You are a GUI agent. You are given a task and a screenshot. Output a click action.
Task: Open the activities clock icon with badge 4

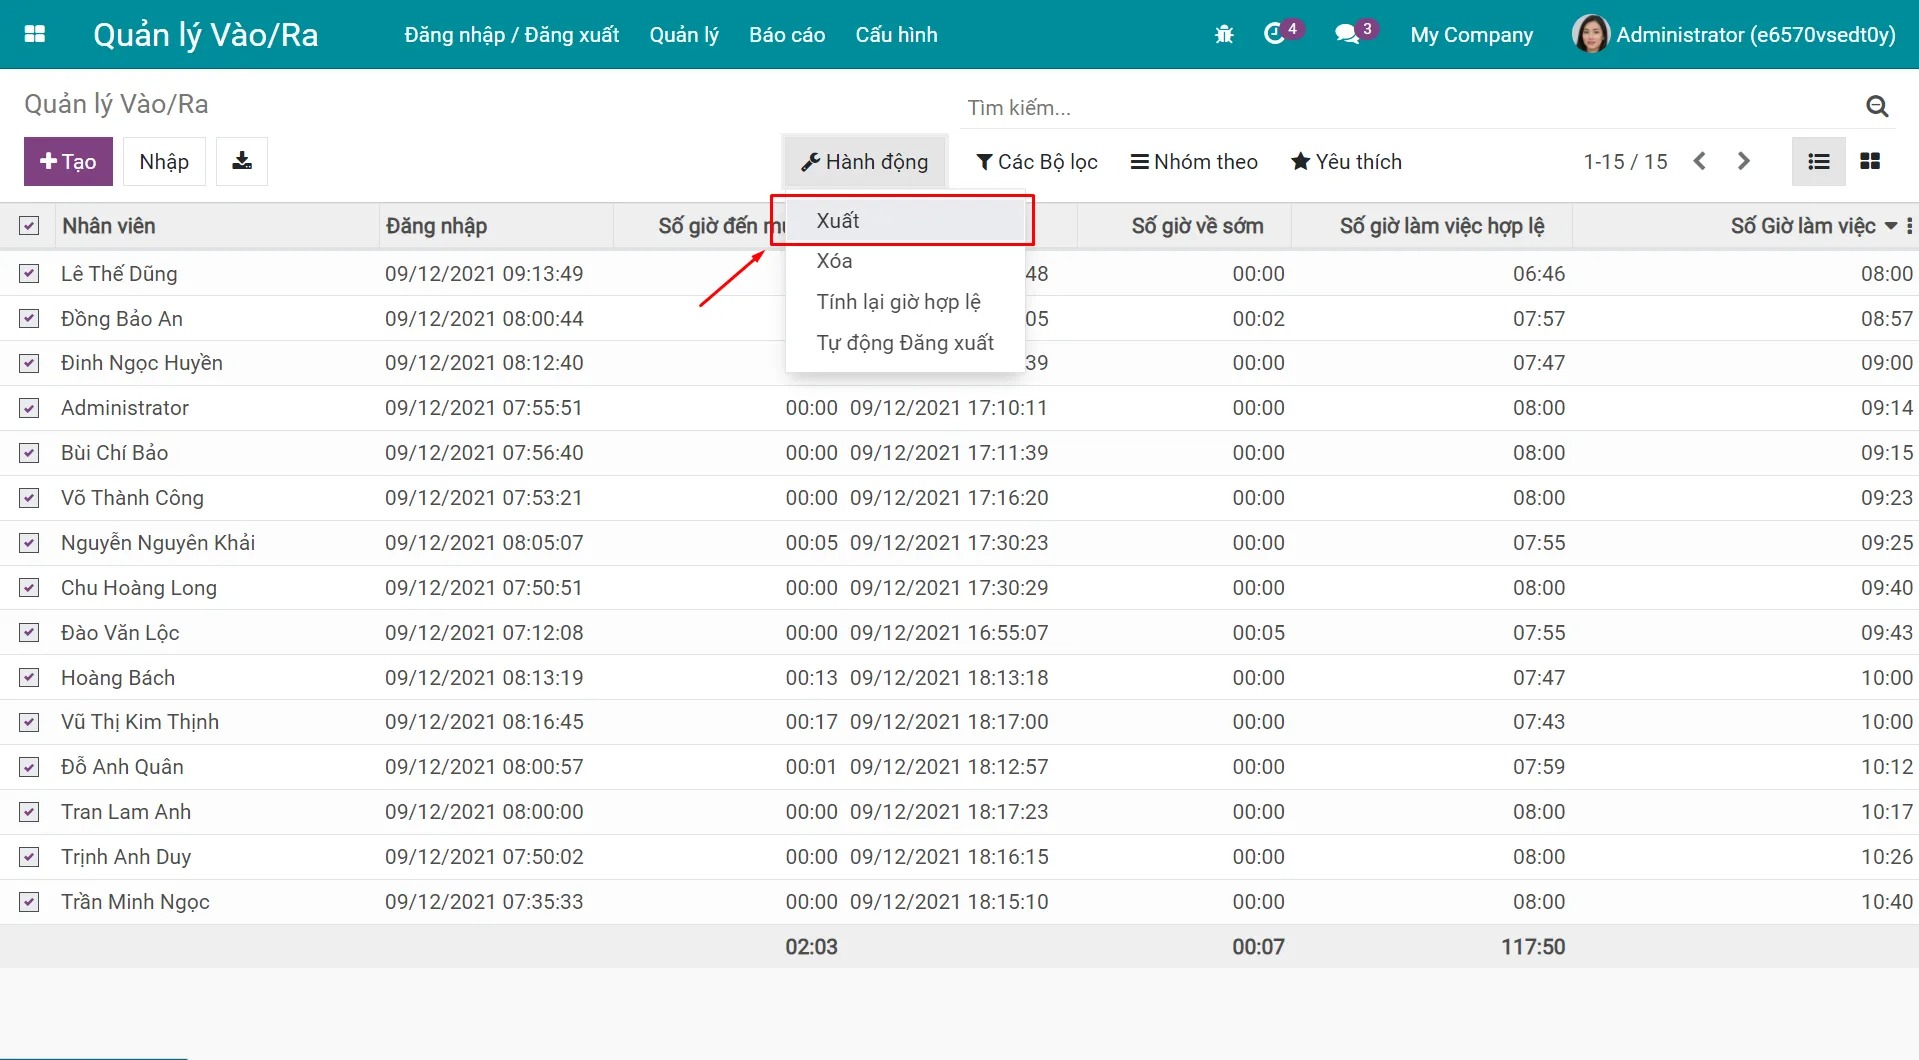(1275, 35)
